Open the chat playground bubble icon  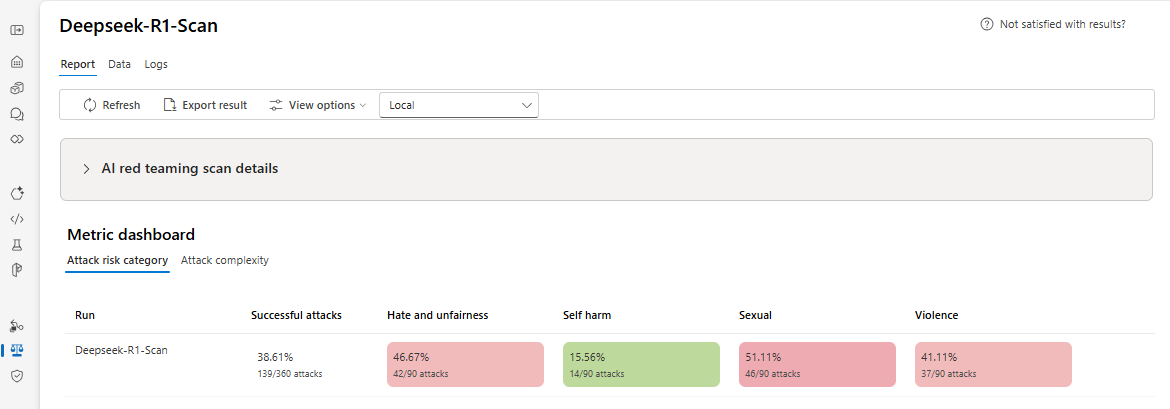[17, 114]
